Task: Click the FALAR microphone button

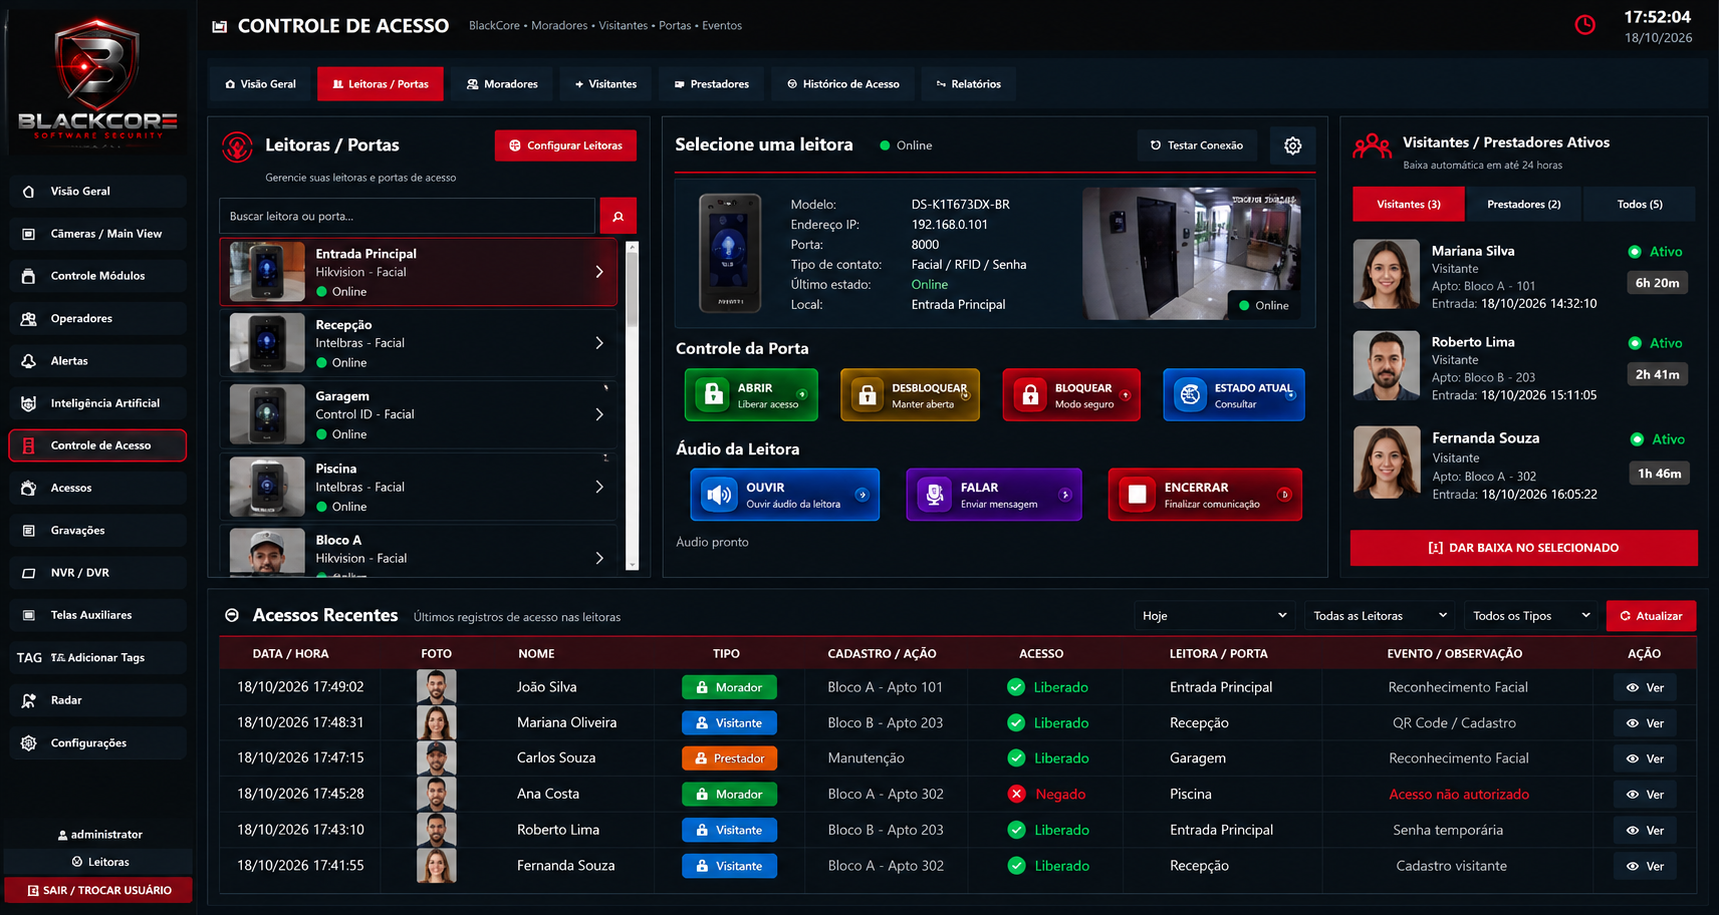Action: [x=994, y=495]
